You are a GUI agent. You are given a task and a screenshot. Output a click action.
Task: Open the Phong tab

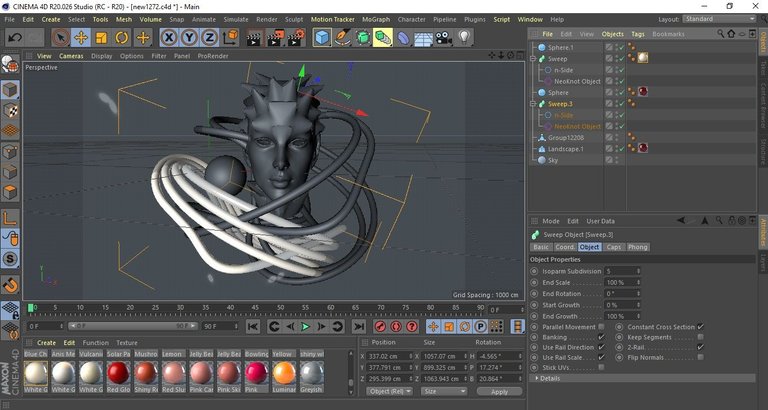click(638, 247)
